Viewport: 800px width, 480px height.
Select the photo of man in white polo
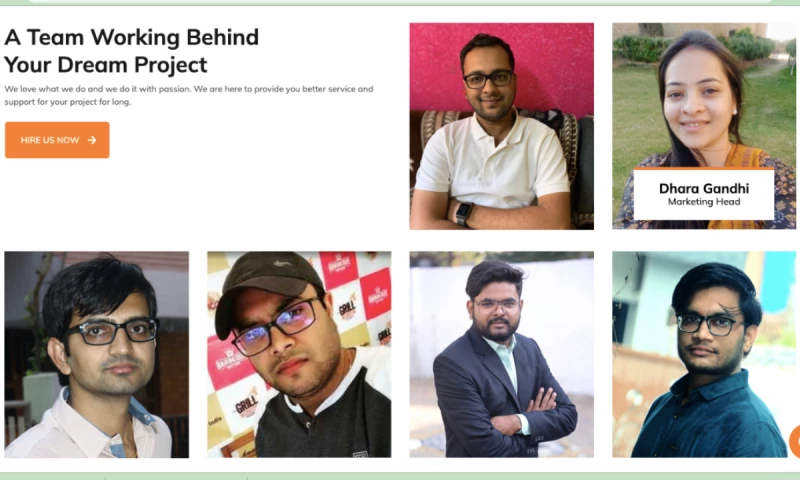(502, 126)
